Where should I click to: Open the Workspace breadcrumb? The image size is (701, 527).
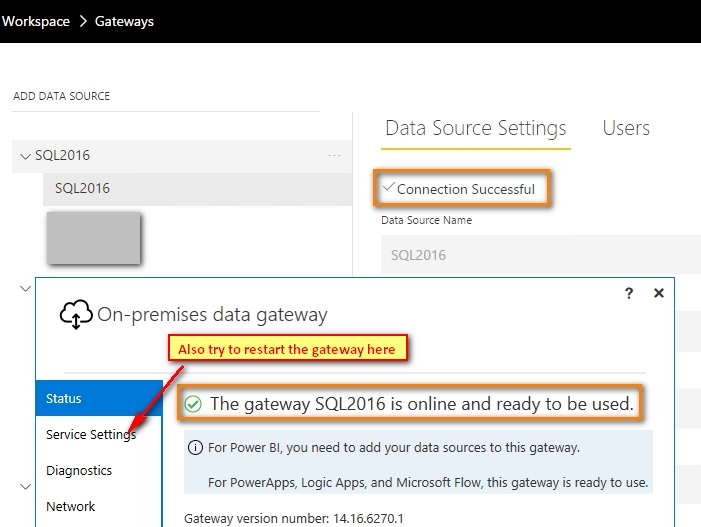tap(35, 21)
